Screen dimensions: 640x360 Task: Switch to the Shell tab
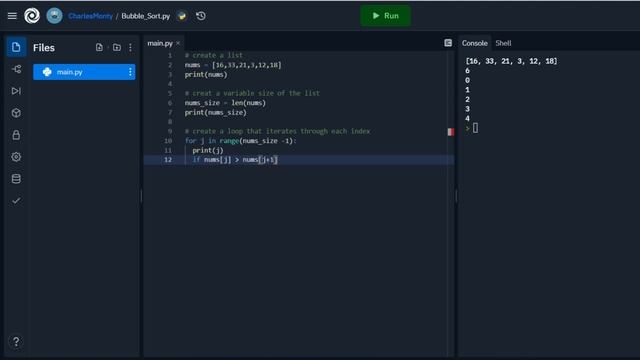tap(503, 43)
